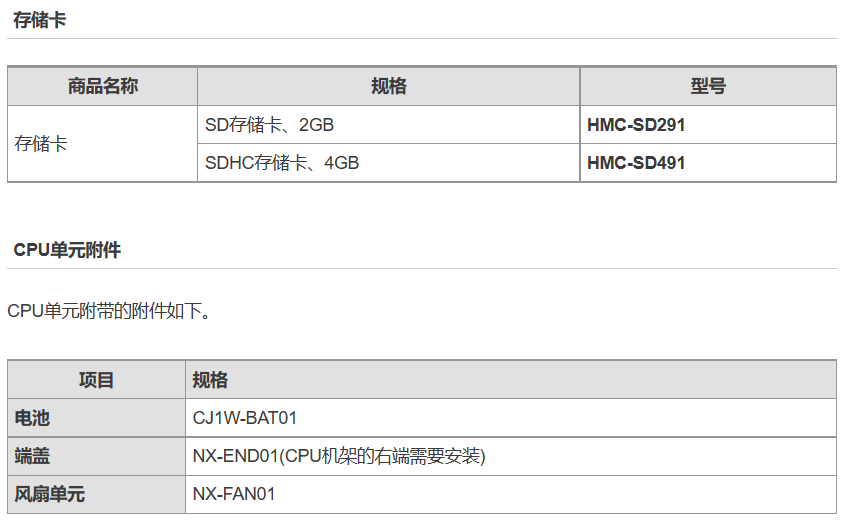Image resolution: width=846 pixels, height=531 pixels.
Task: Click the CJ1W-BAT01 battery model
Action: coord(245,418)
